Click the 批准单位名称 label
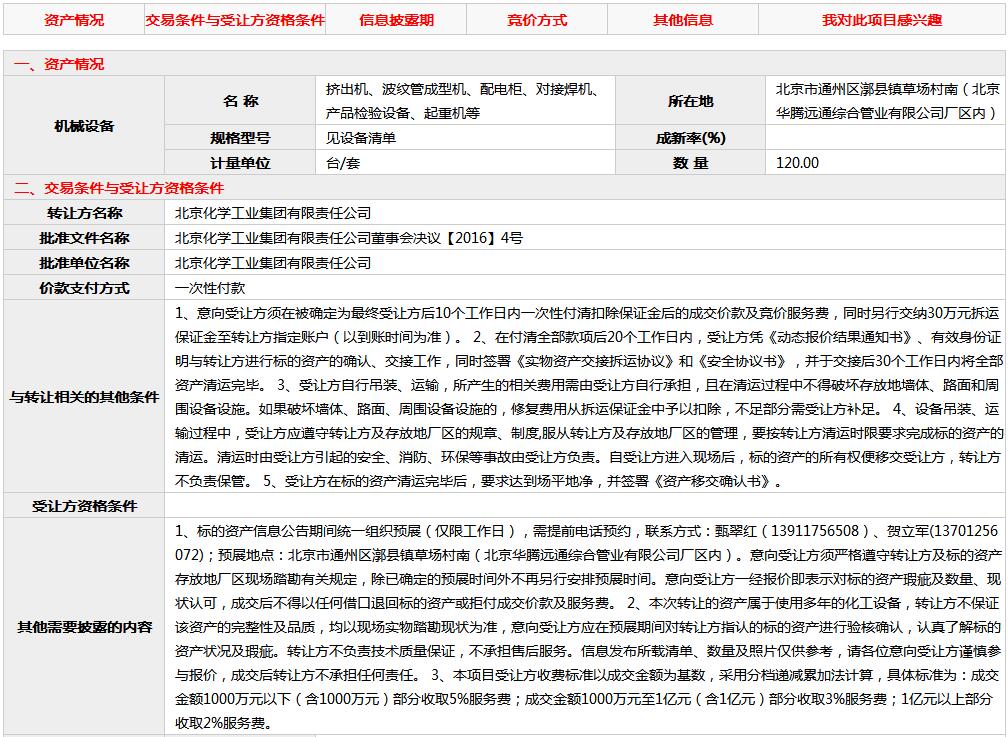The image size is (1008, 737). [84, 264]
